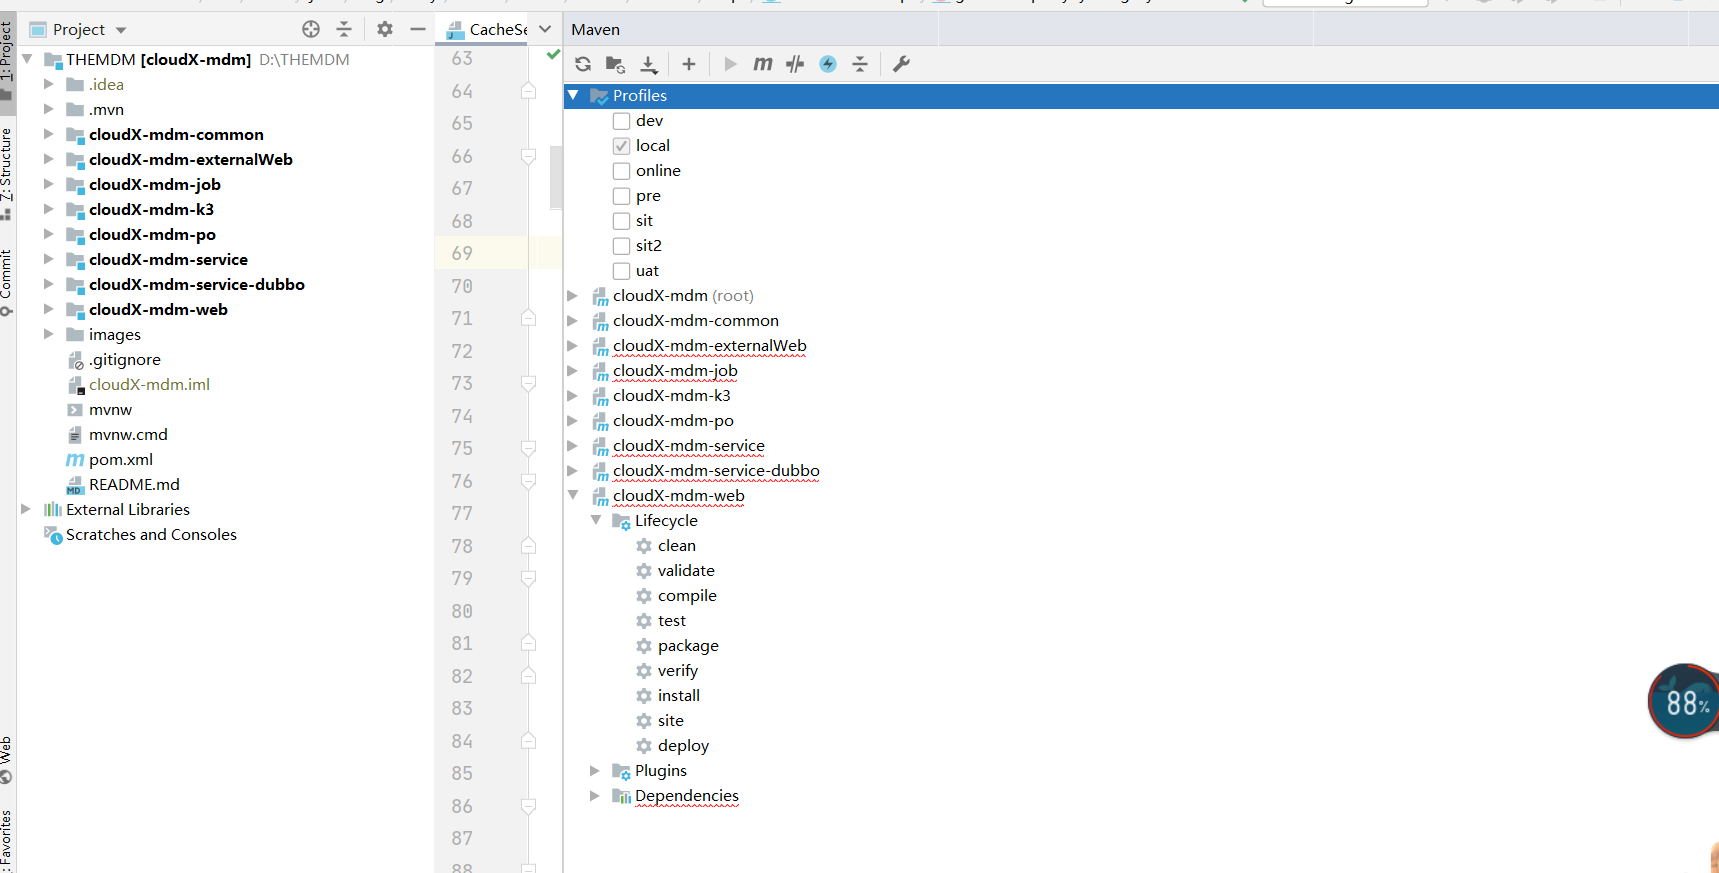Open the Commit side tab
Screen dimensions: 1719x873
tap(7, 282)
